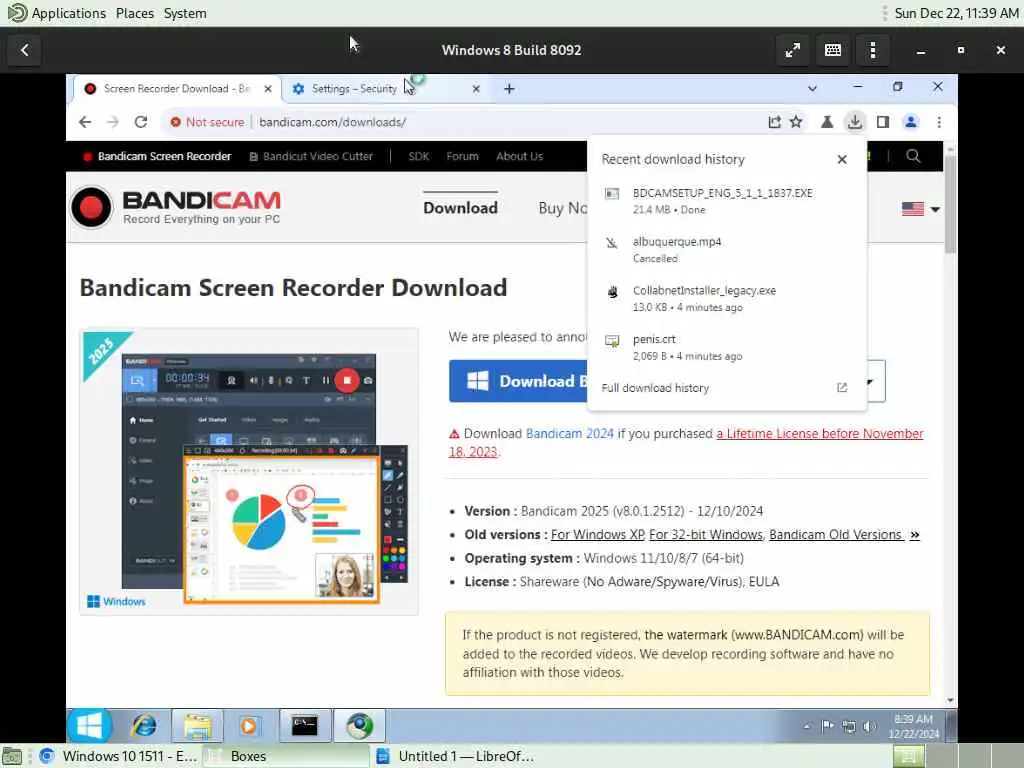Open the Chrome three-dot menu

click(939, 122)
